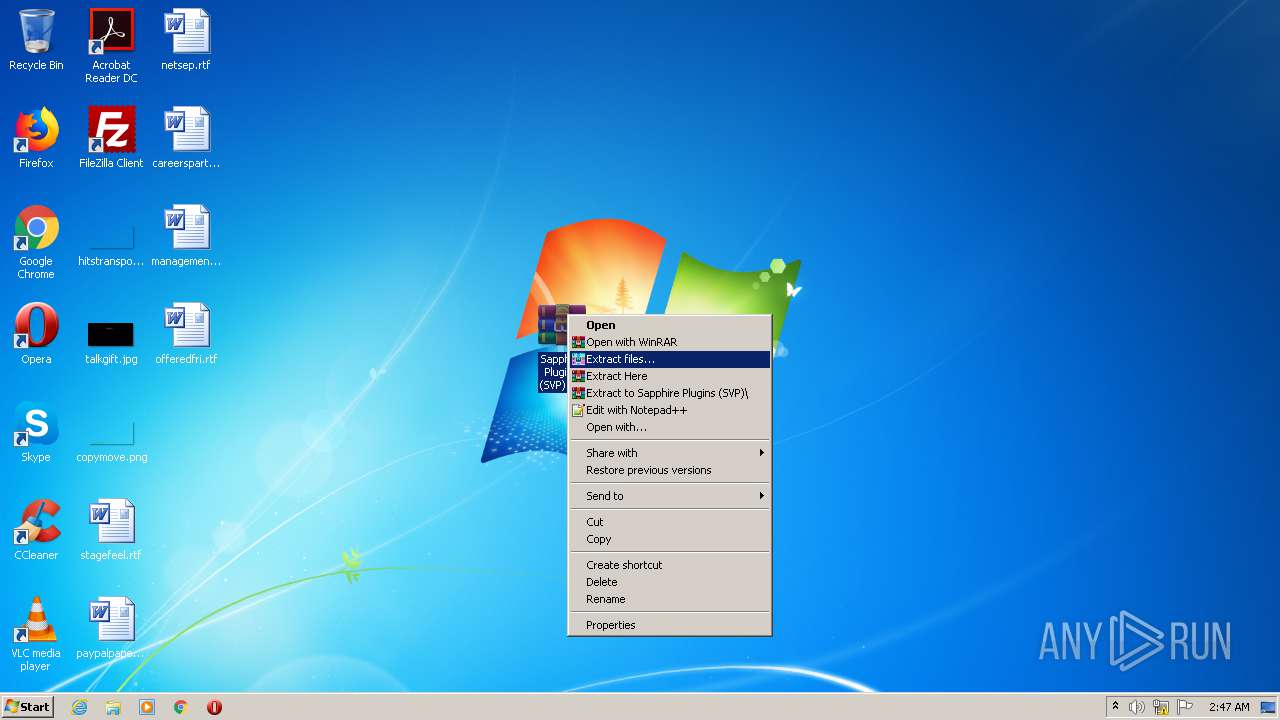The image size is (1280, 720).
Task: Expand the Send to submenu
Action: [x=669, y=496]
